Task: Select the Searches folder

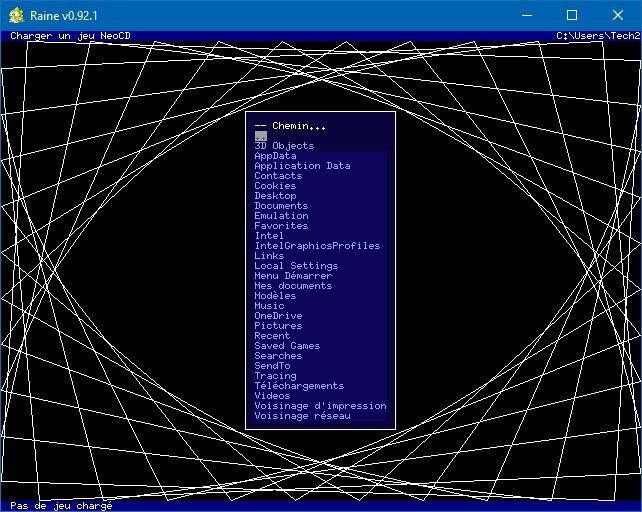Action: tap(278, 356)
